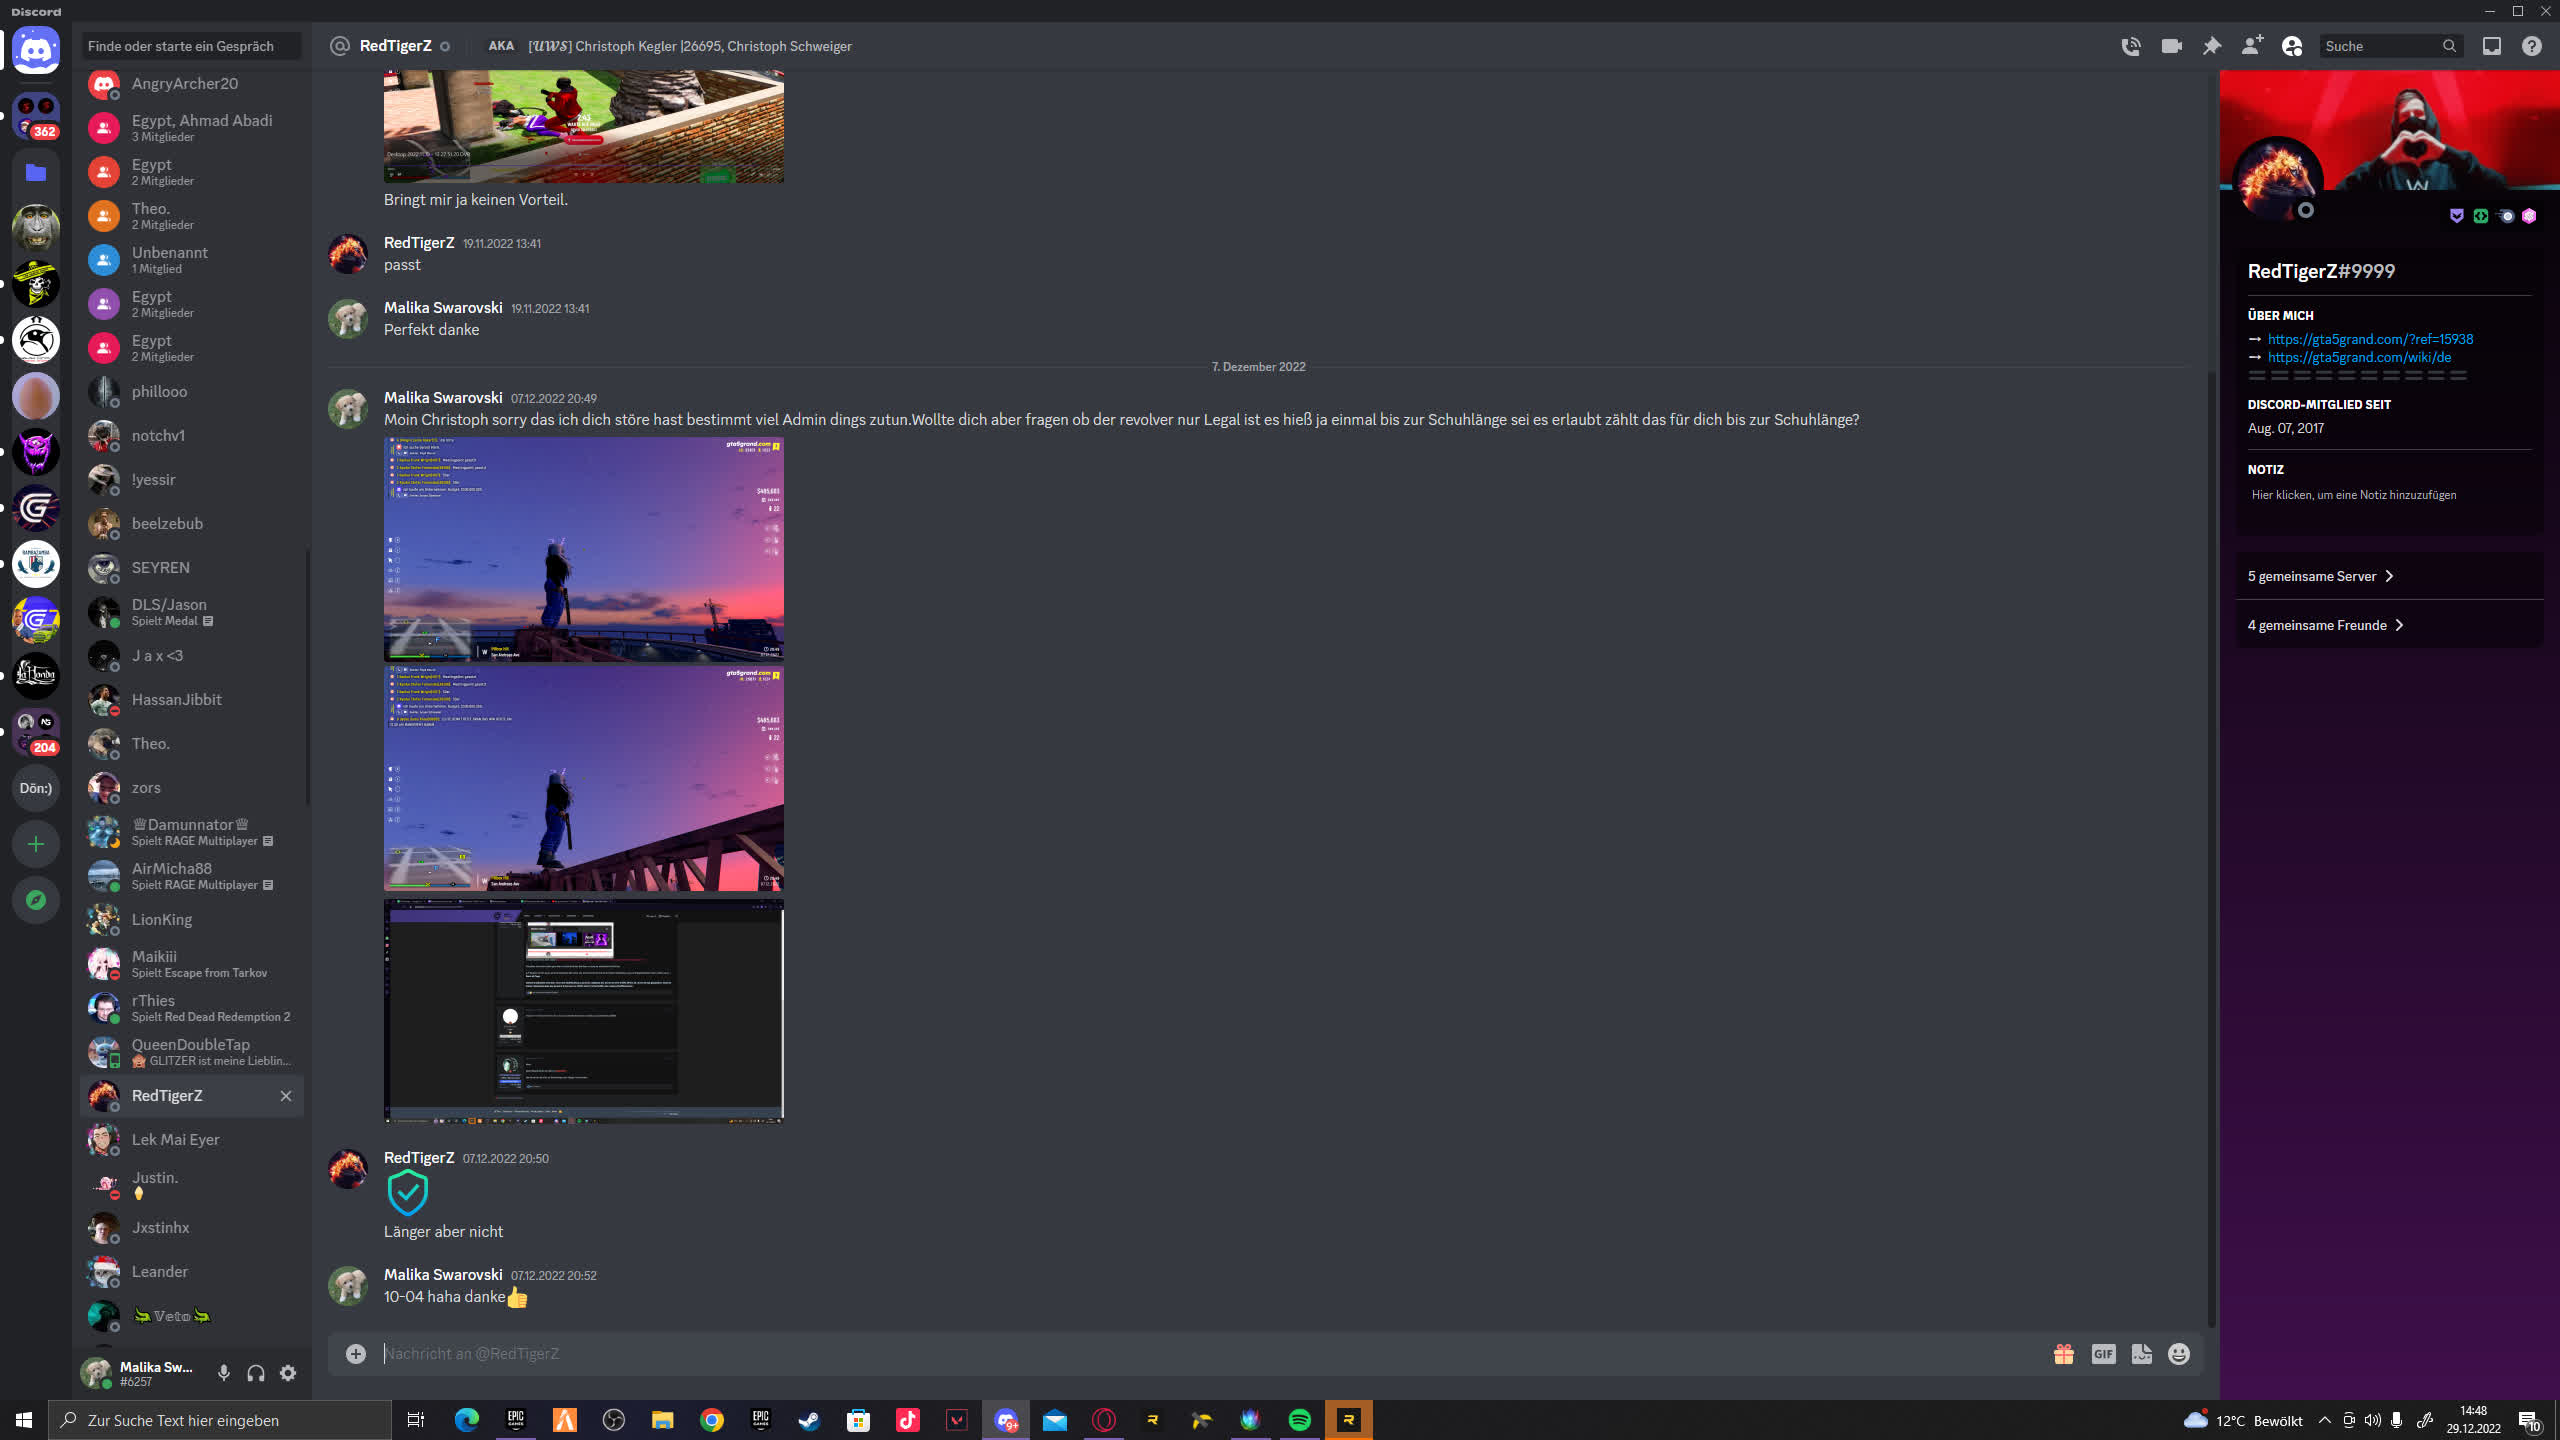This screenshot has height=1440, width=2560.
Task: Hide the user profile sidebar
Action: [x=2292, y=46]
